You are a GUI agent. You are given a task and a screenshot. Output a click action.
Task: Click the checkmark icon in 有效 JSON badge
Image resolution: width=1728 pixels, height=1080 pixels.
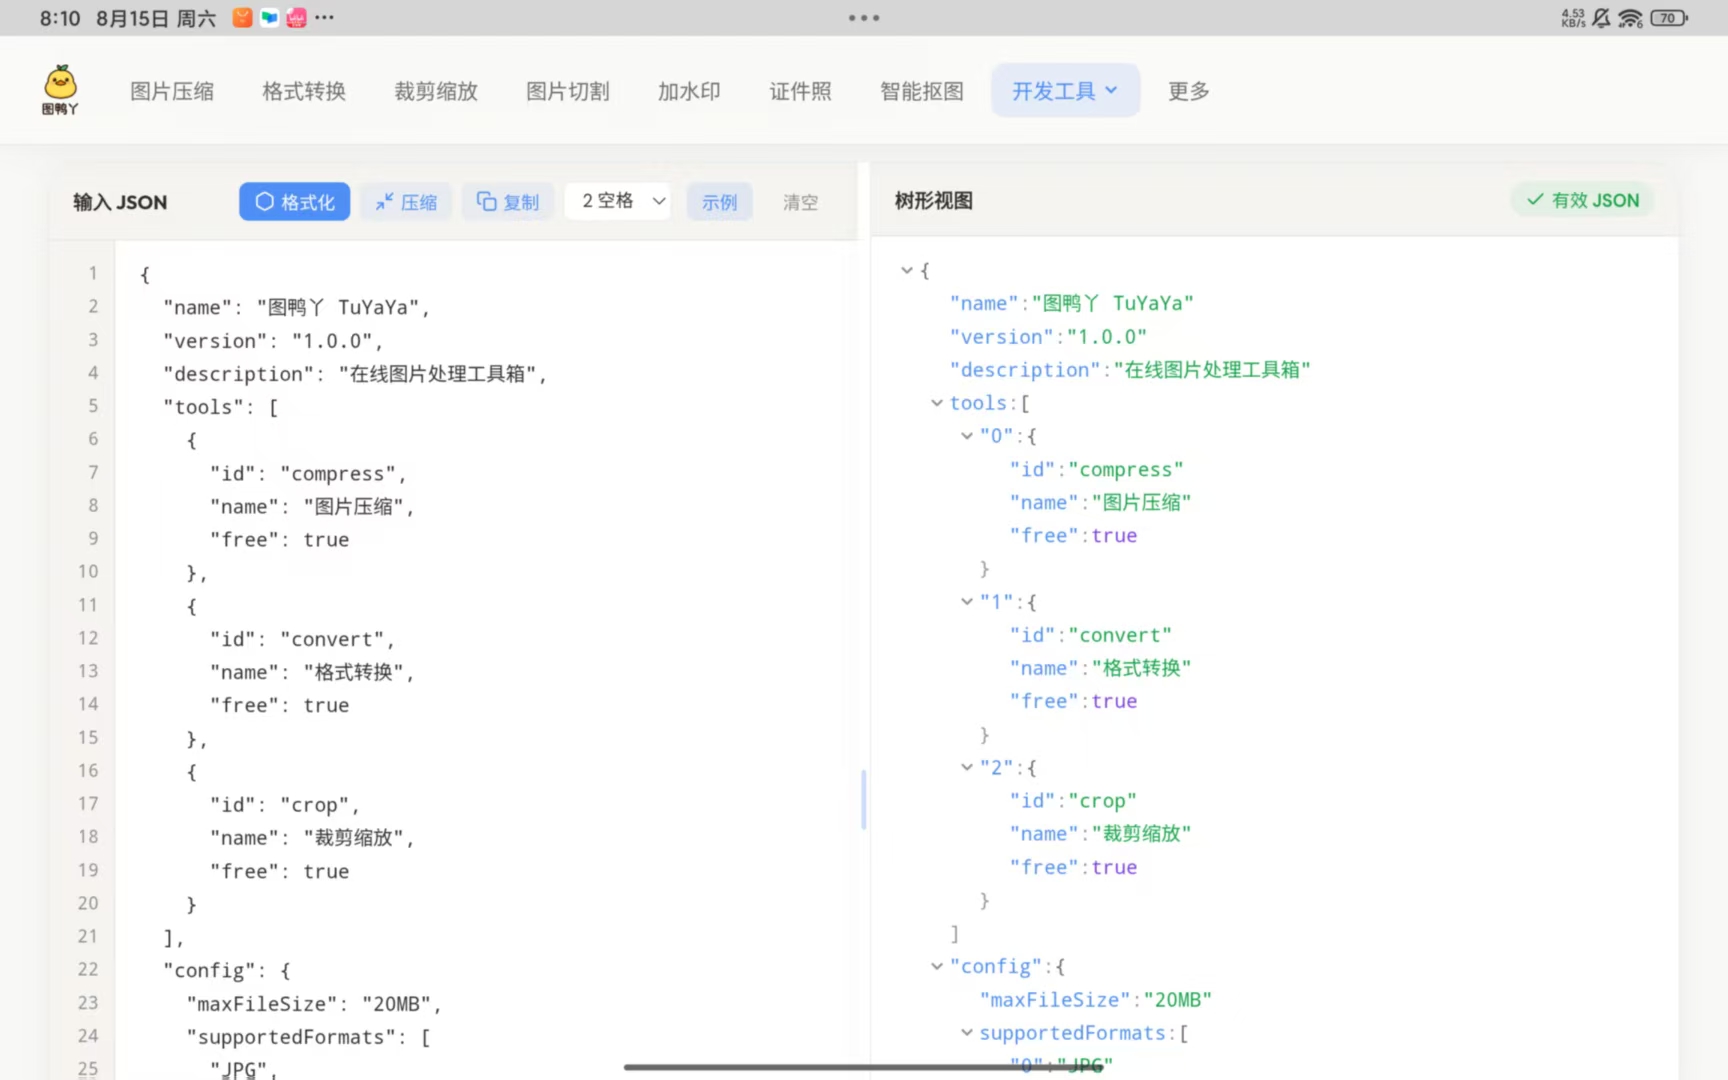(1535, 200)
